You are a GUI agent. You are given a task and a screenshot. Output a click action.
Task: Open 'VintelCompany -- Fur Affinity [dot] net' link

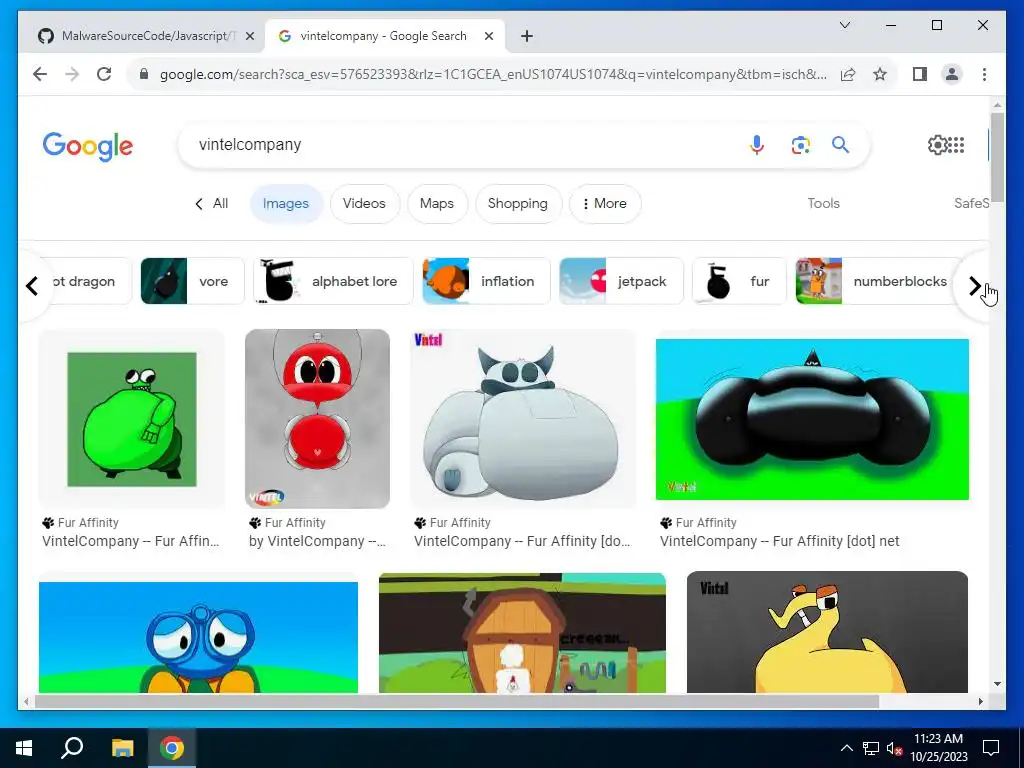tap(779, 541)
